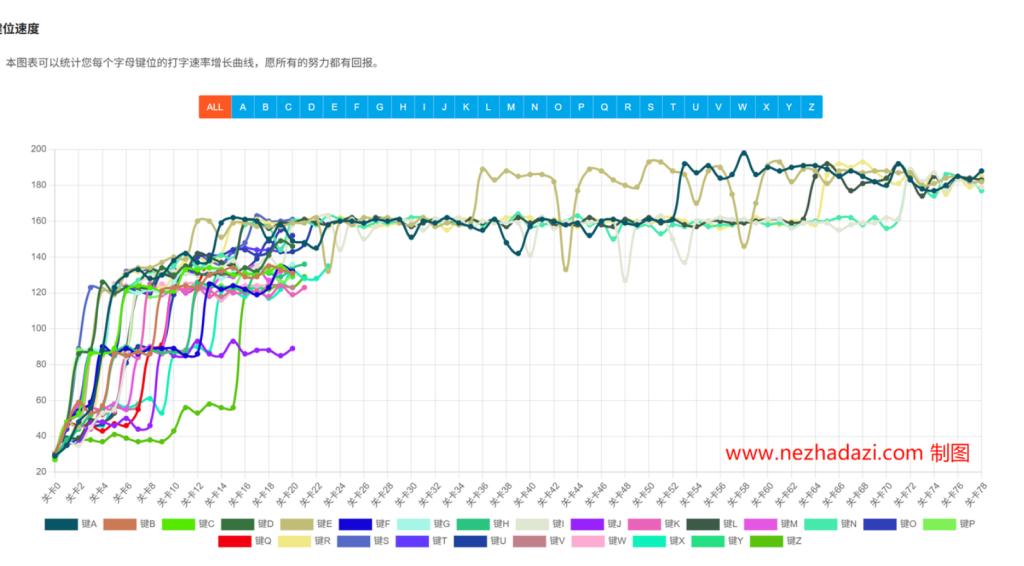Show the letter J speed curve tab
Image resolution: width=1024 pixels, height=566 pixels.
[443, 107]
